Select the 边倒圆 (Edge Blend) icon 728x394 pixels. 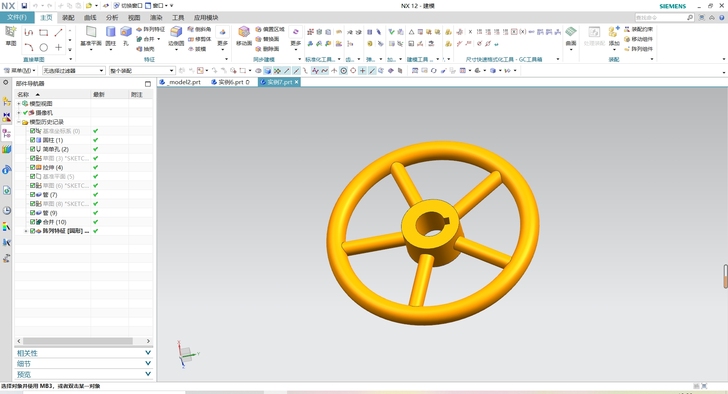click(176, 32)
